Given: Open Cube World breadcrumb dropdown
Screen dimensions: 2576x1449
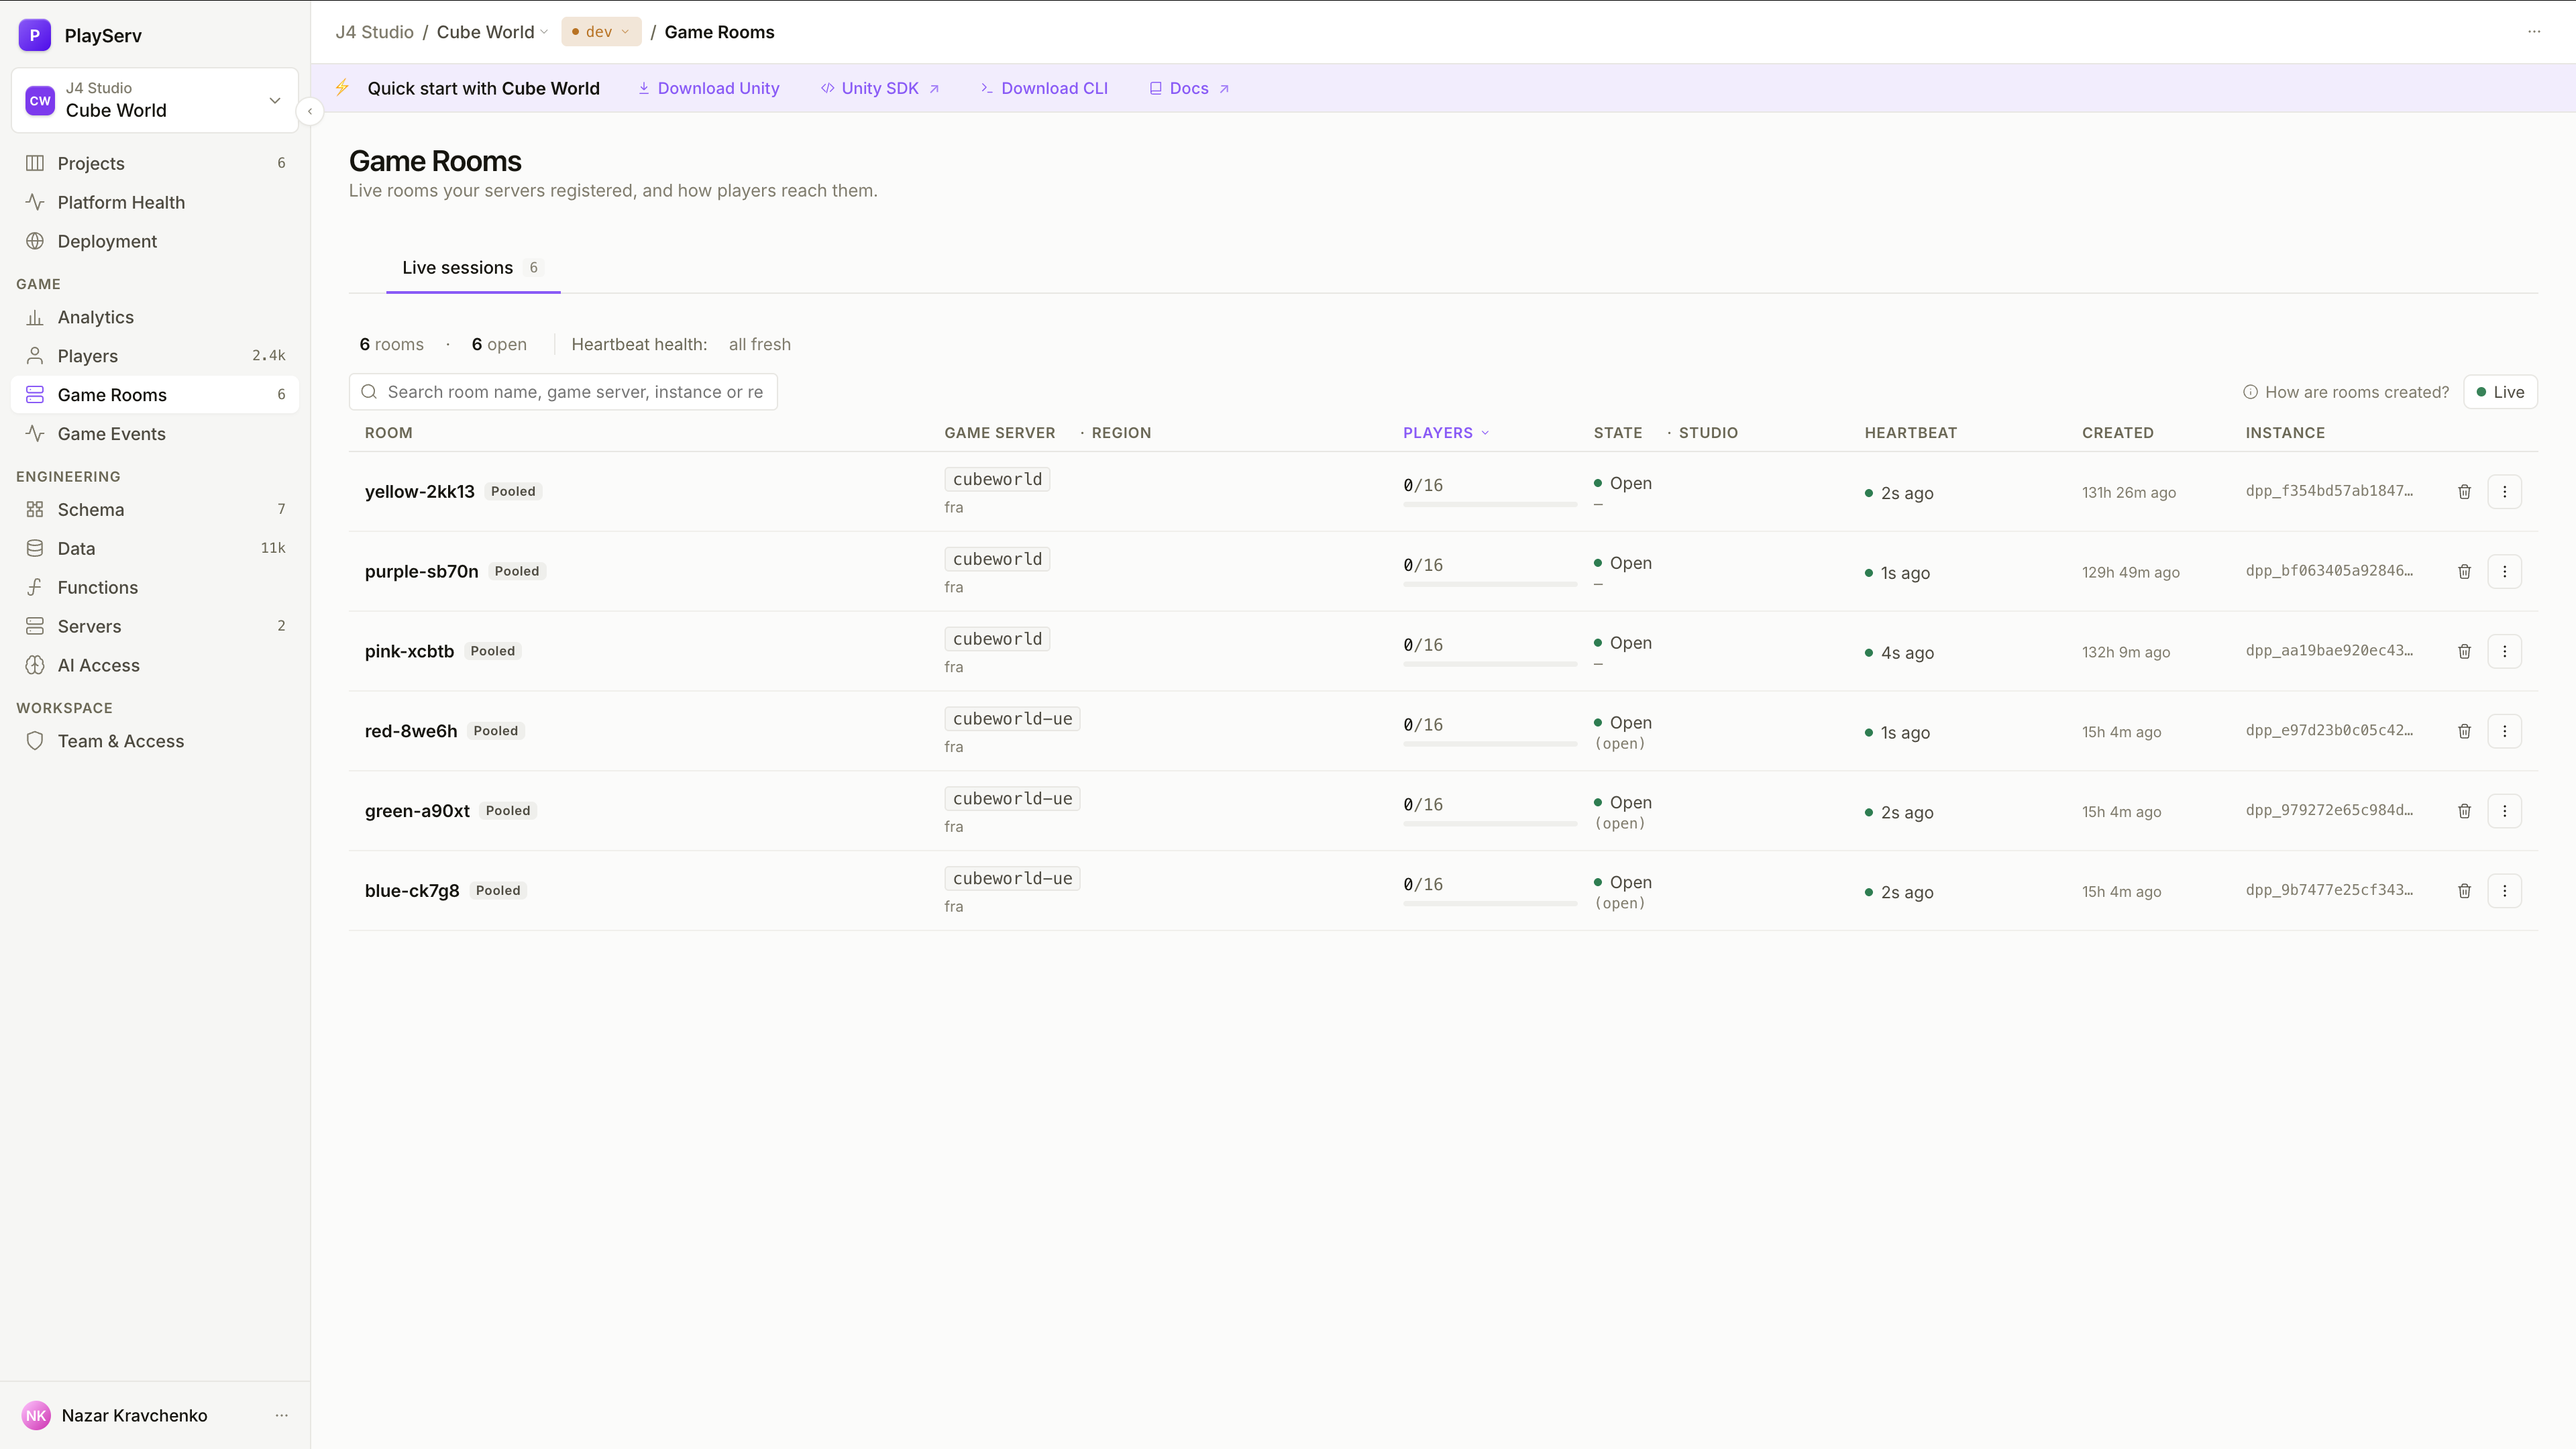Looking at the screenshot, I should click(492, 32).
